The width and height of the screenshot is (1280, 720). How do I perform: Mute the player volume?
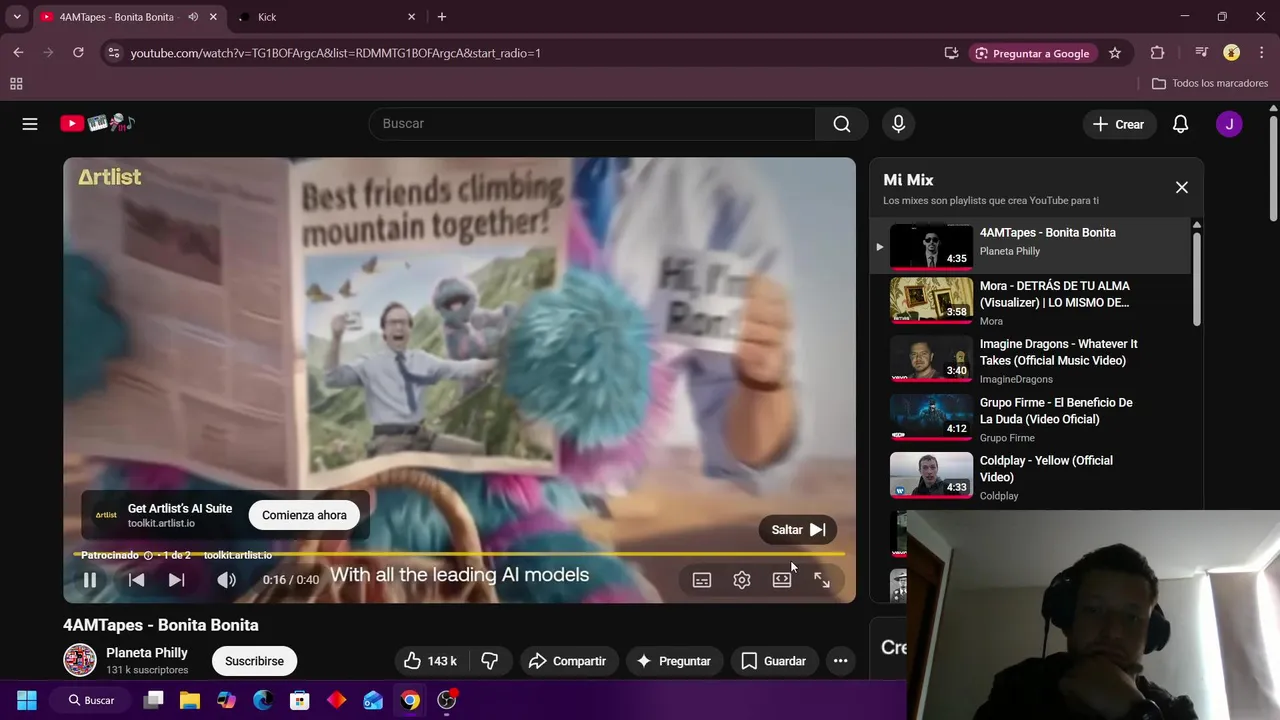(x=227, y=580)
